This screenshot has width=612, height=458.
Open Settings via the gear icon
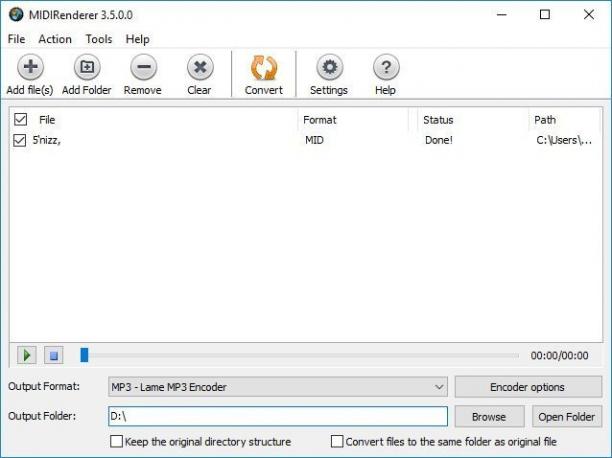(x=329, y=67)
